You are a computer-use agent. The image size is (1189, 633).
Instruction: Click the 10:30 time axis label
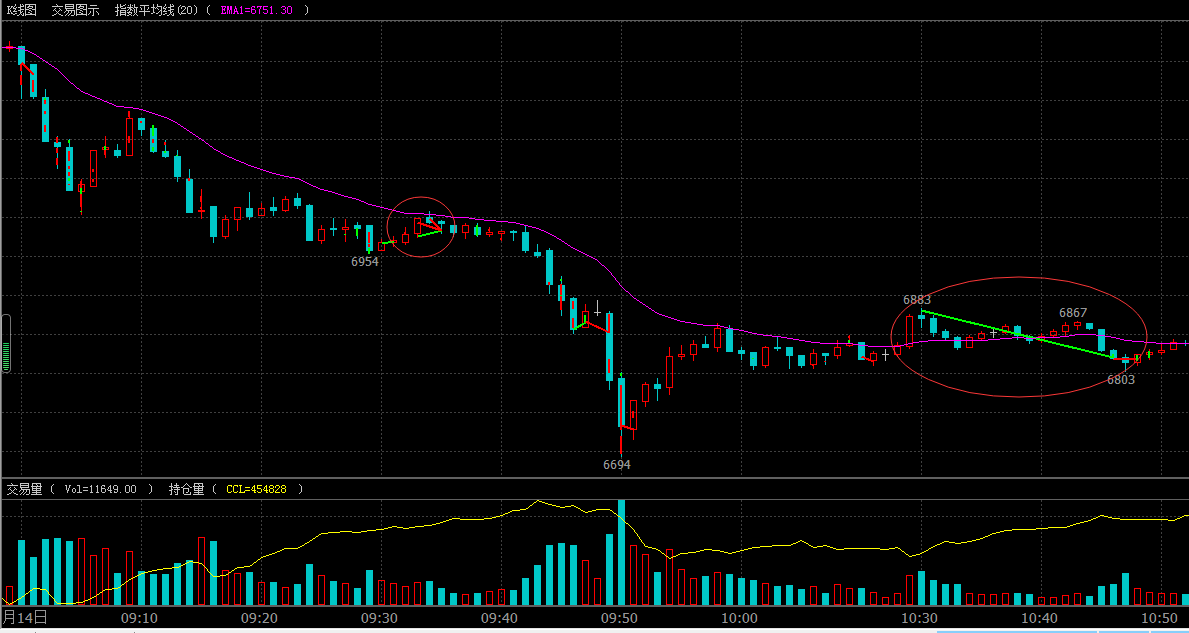(920, 617)
